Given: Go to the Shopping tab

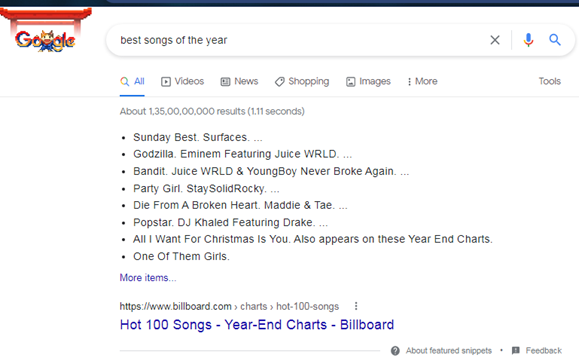Looking at the screenshot, I should [x=302, y=82].
